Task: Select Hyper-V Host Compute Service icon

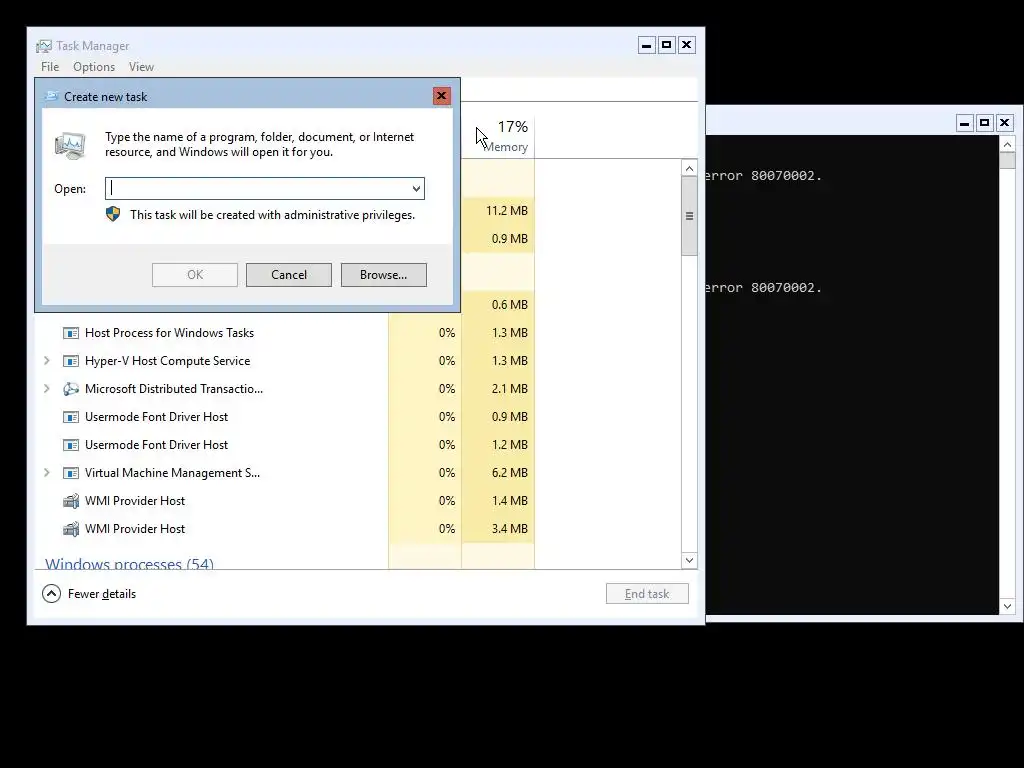Action: click(71, 361)
